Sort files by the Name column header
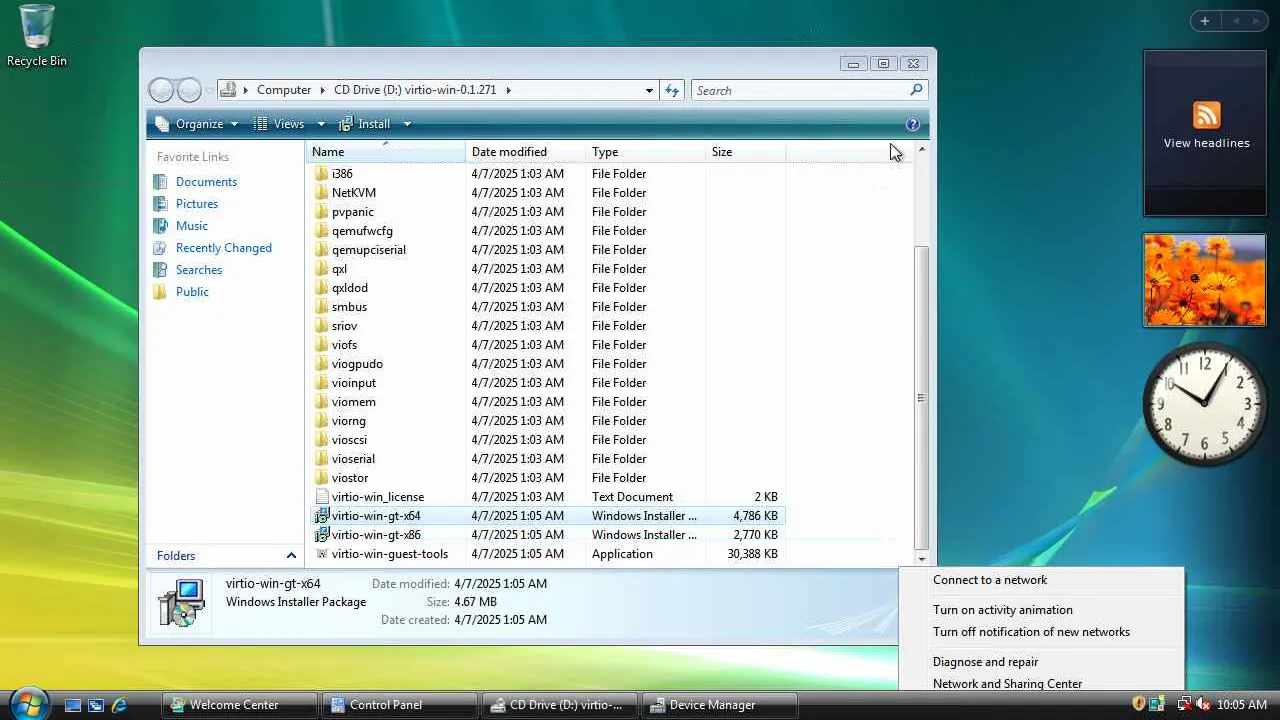Screen dimensions: 1280x720 click(x=386, y=152)
